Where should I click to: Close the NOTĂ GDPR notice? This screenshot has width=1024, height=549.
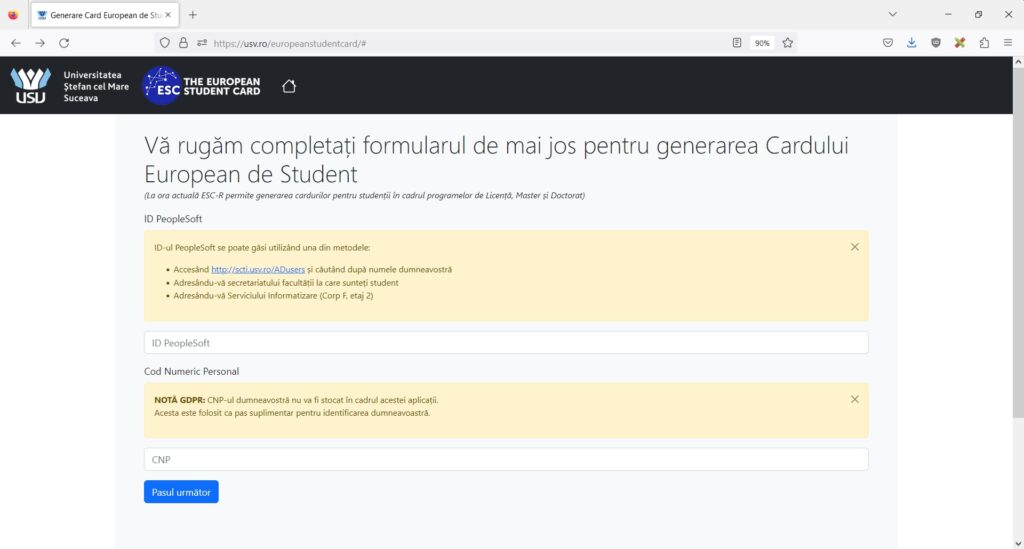(854, 399)
